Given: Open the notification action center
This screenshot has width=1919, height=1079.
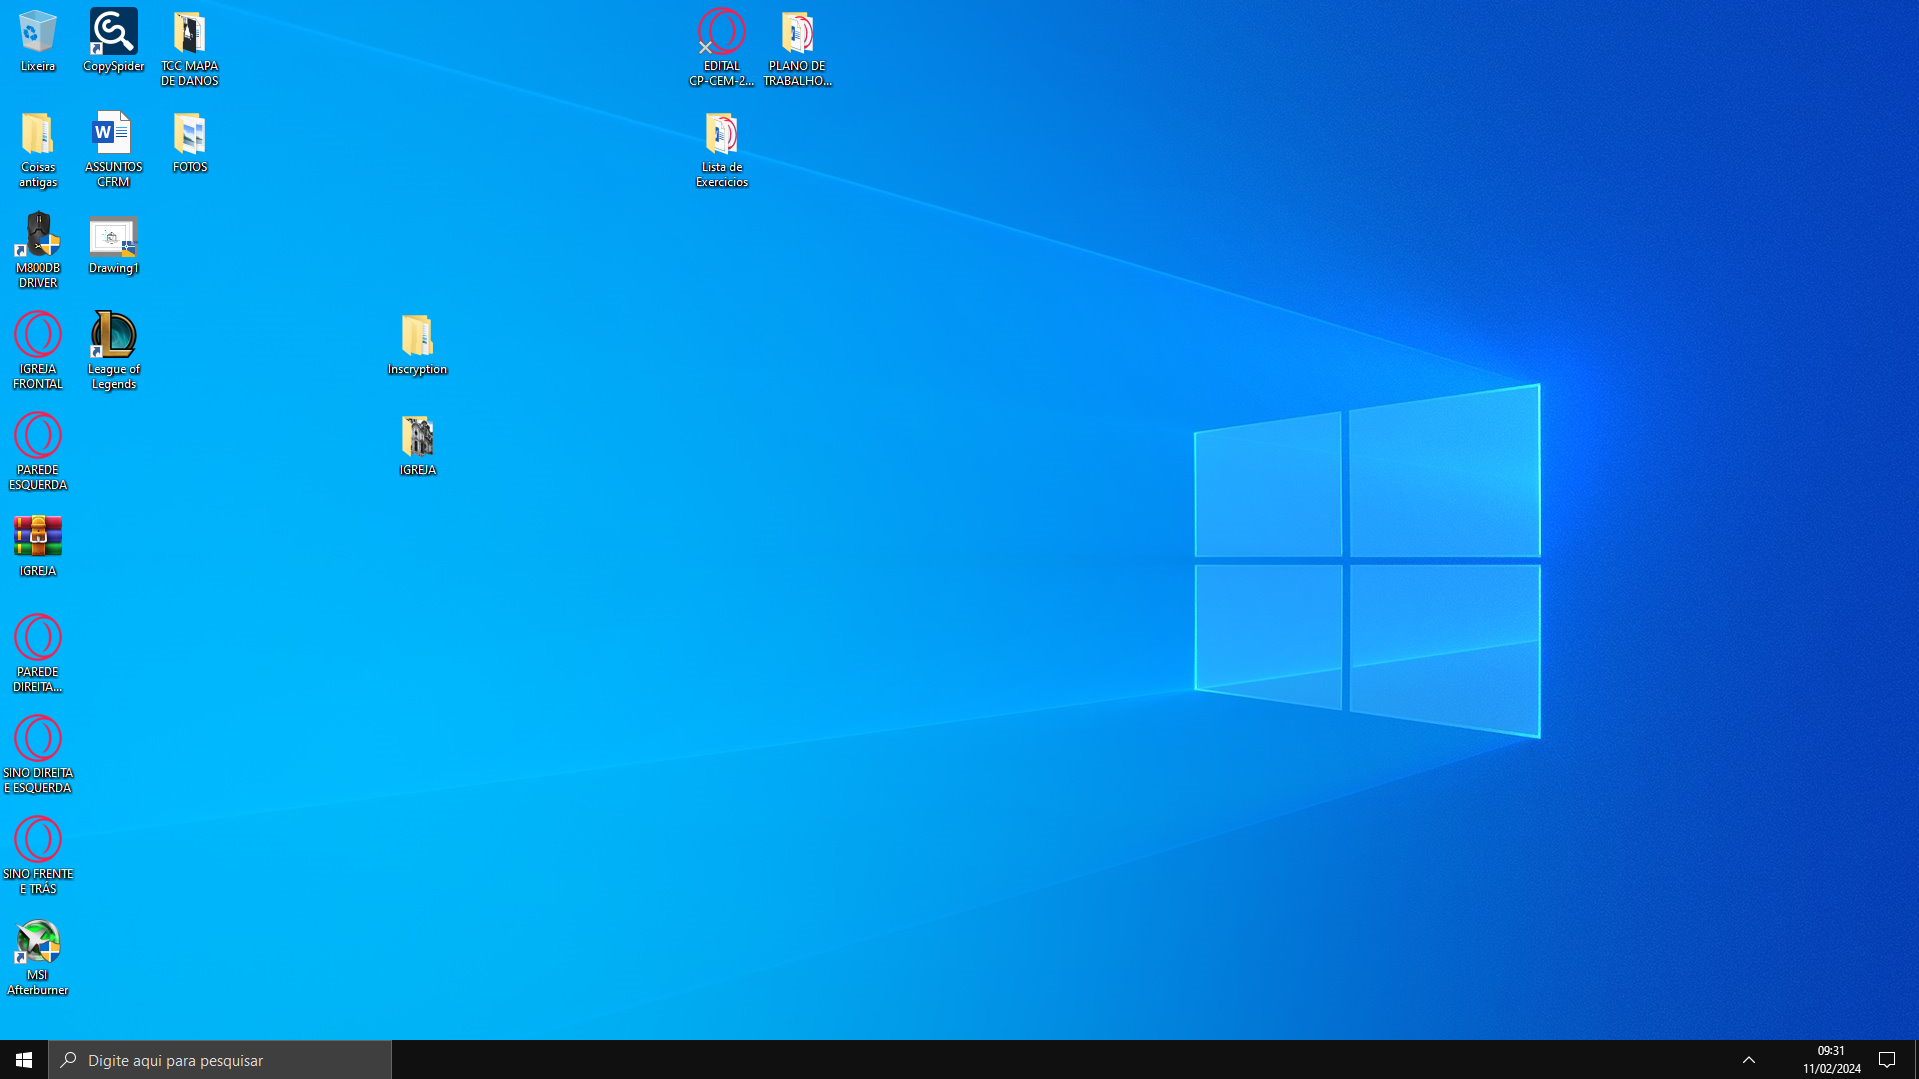Looking at the screenshot, I should coord(1888,1059).
